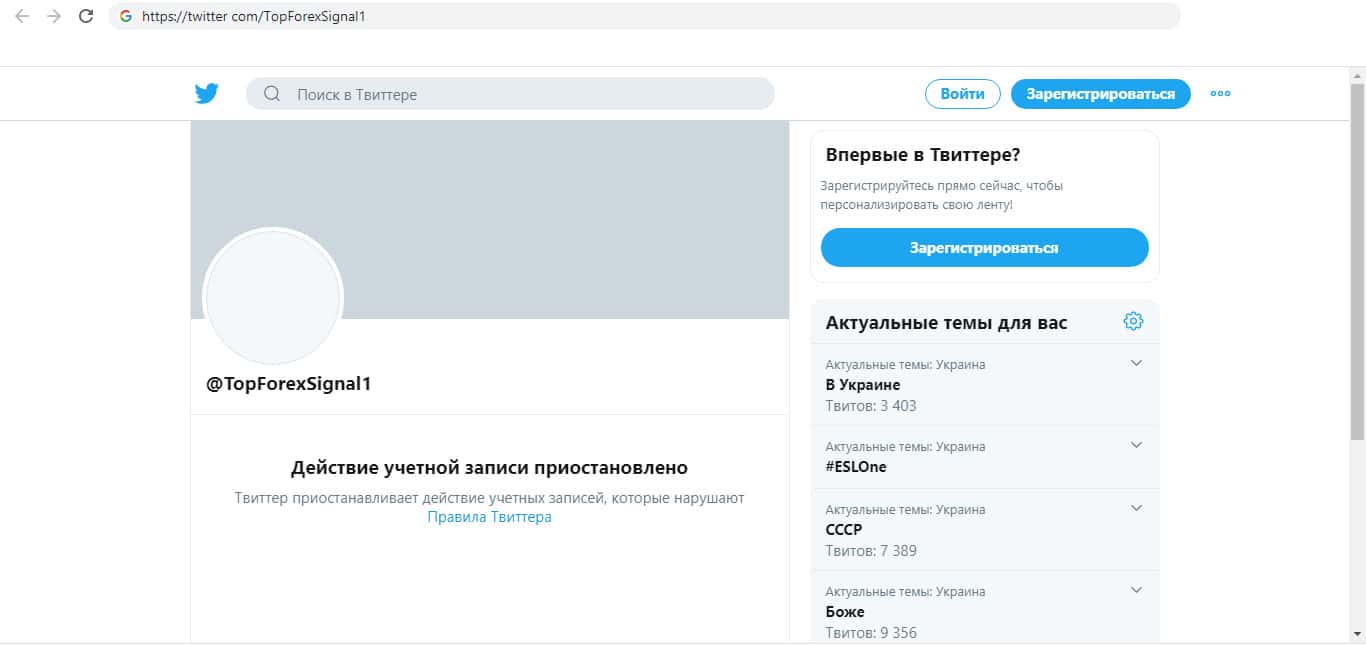Click 'Зарегистрироваться' in the top bar
The image size is (1366, 646).
pyautogui.click(x=1100, y=94)
